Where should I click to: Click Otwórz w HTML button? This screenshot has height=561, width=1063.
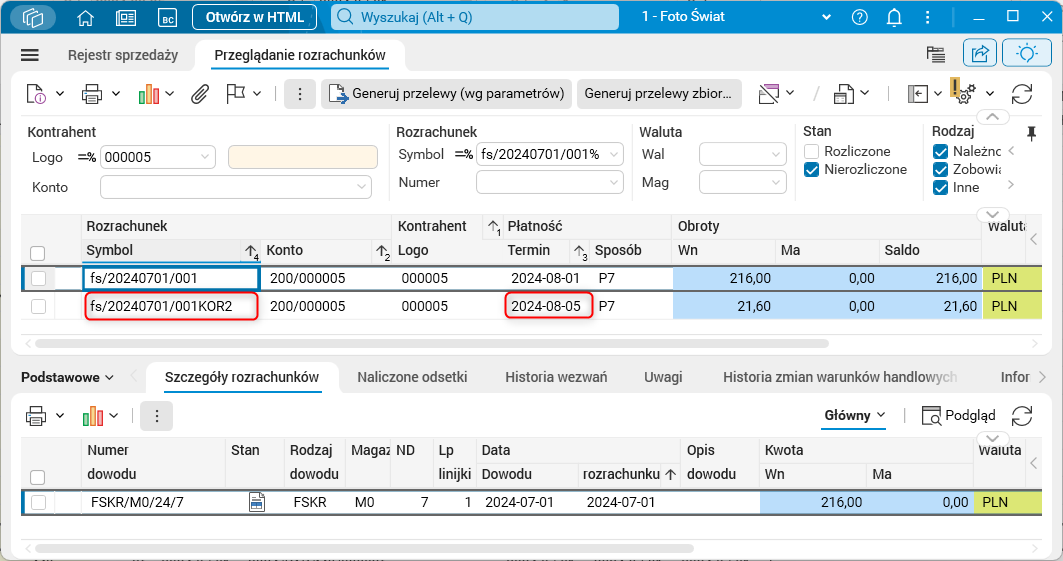(255, 18)
